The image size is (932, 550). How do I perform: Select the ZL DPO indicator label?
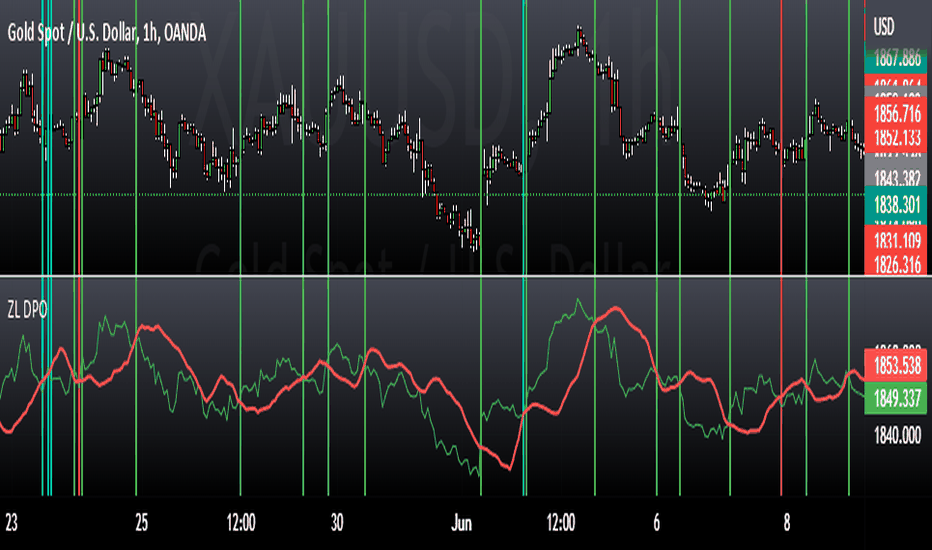(x=27, y=310)
